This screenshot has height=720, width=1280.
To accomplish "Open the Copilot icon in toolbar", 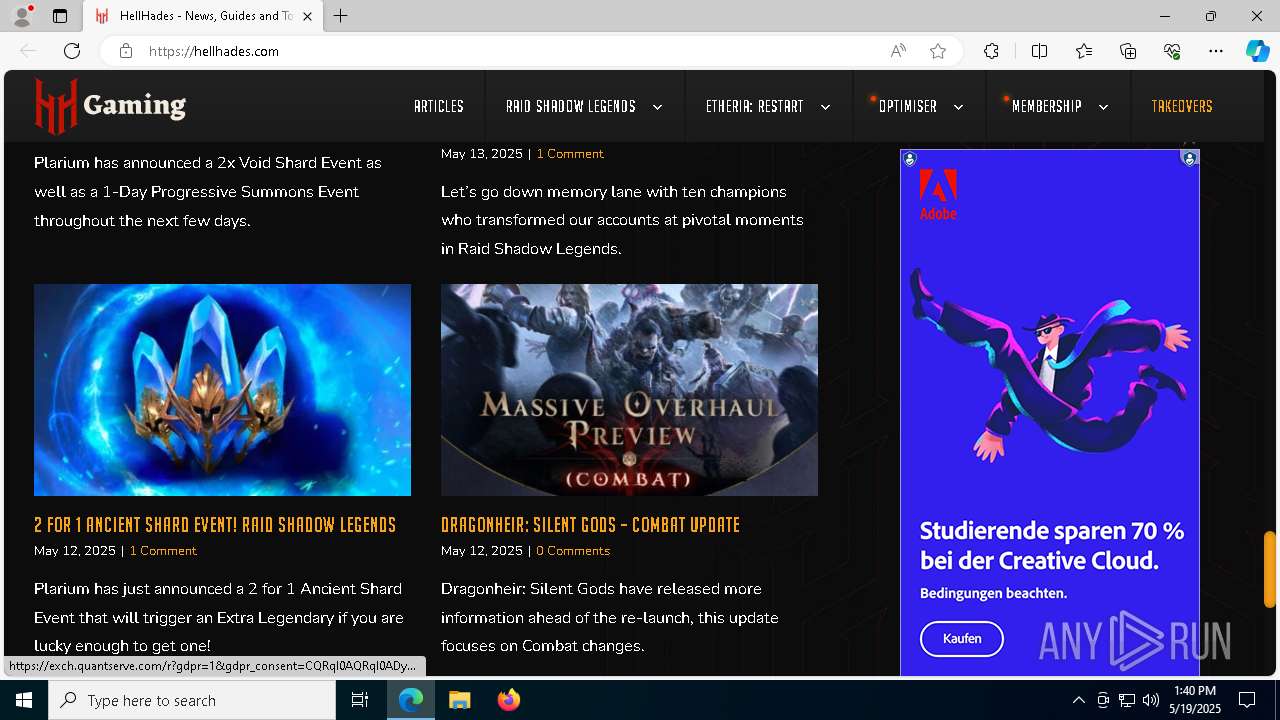I will click(1258, 51).
